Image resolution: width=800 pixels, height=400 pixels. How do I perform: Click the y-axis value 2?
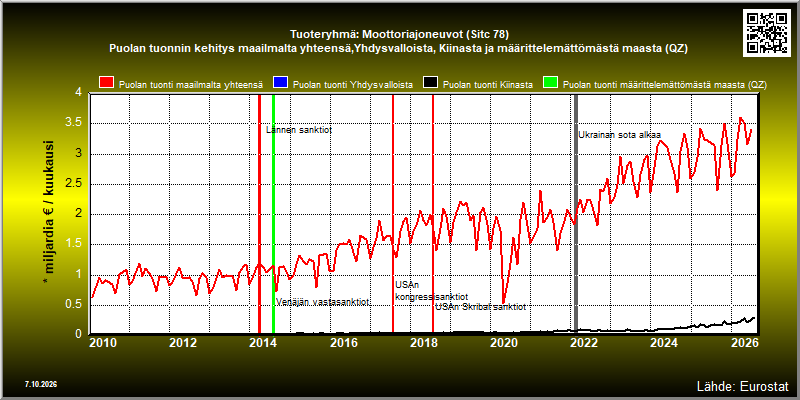coord(79,214)
